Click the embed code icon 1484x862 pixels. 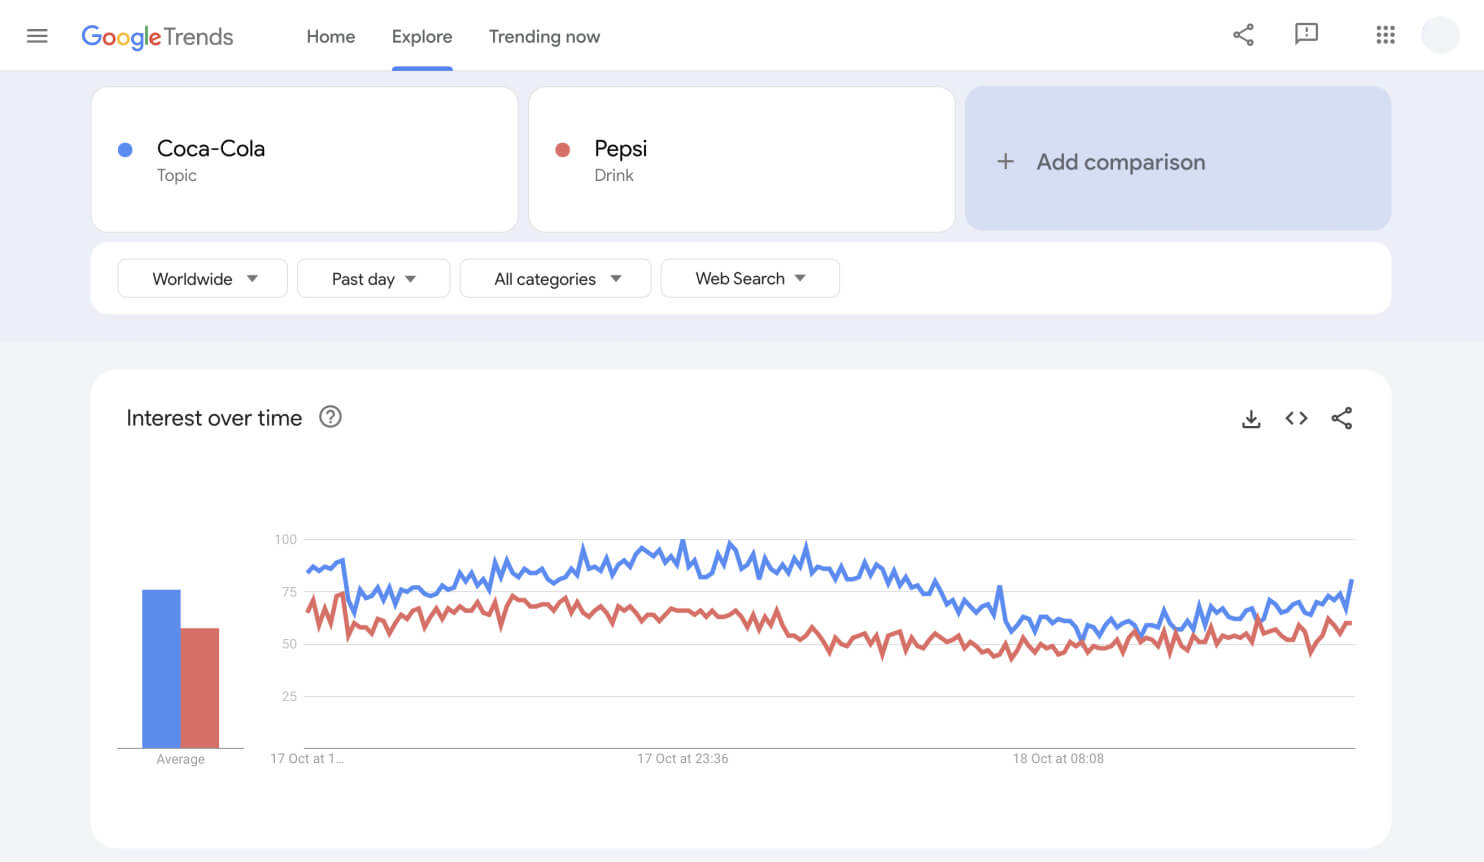(1296, 418)
